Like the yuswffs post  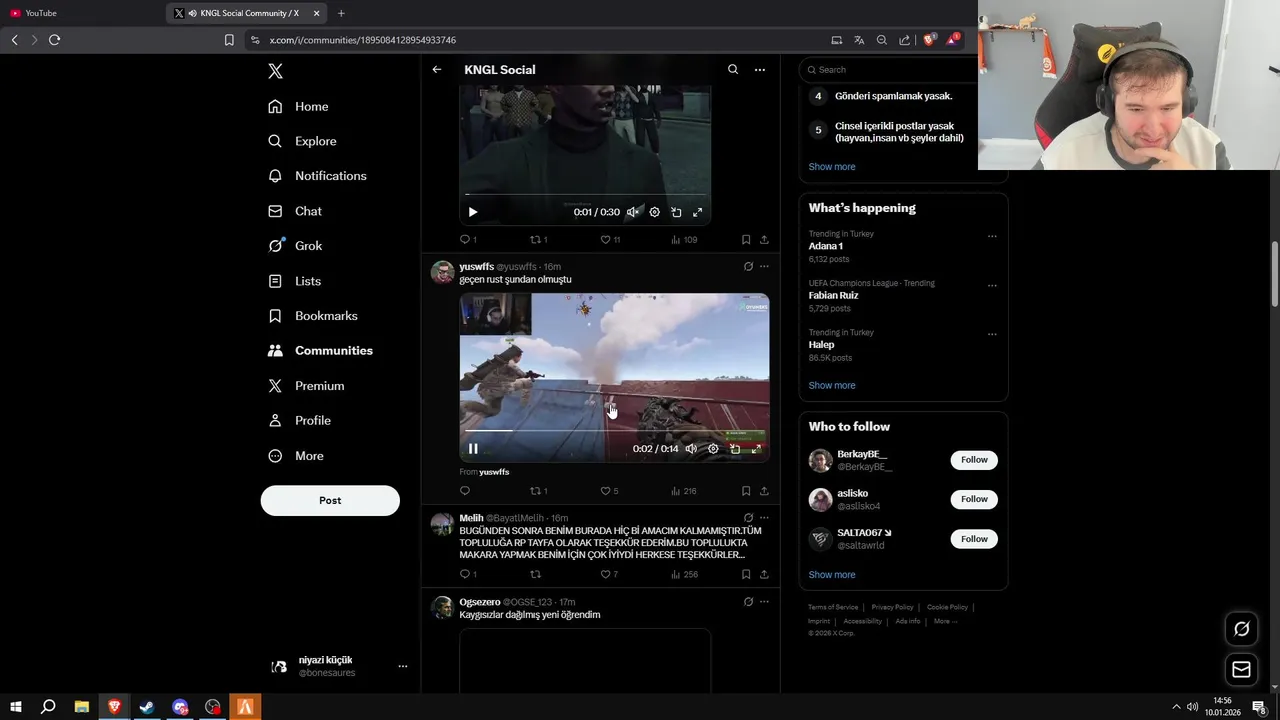coord(609,491)
